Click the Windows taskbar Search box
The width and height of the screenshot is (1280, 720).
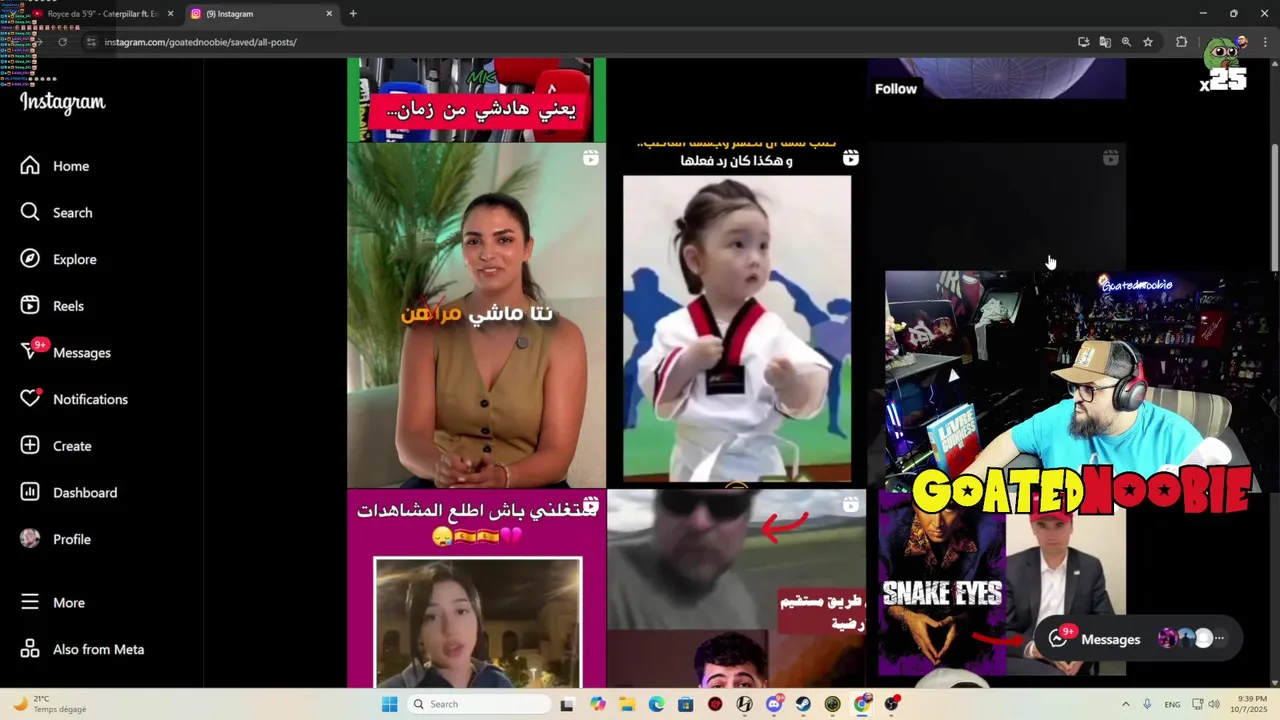(480, 704)
